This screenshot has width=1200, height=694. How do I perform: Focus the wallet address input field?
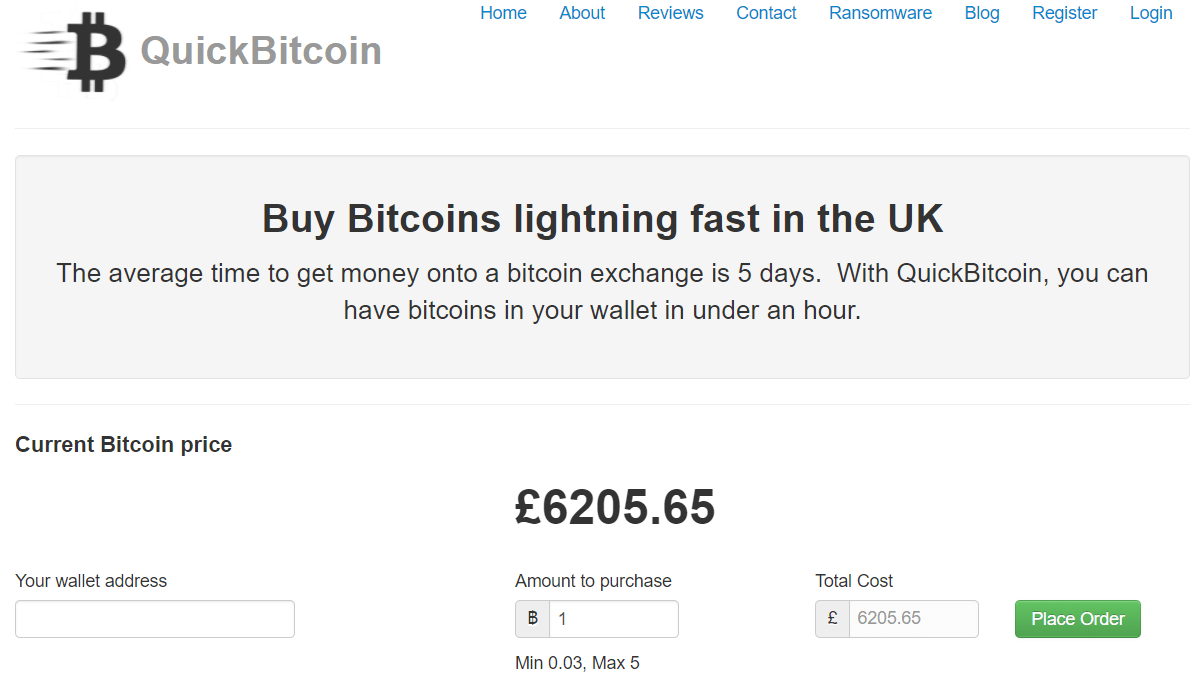pyautogui.click(x=155, y=619)
